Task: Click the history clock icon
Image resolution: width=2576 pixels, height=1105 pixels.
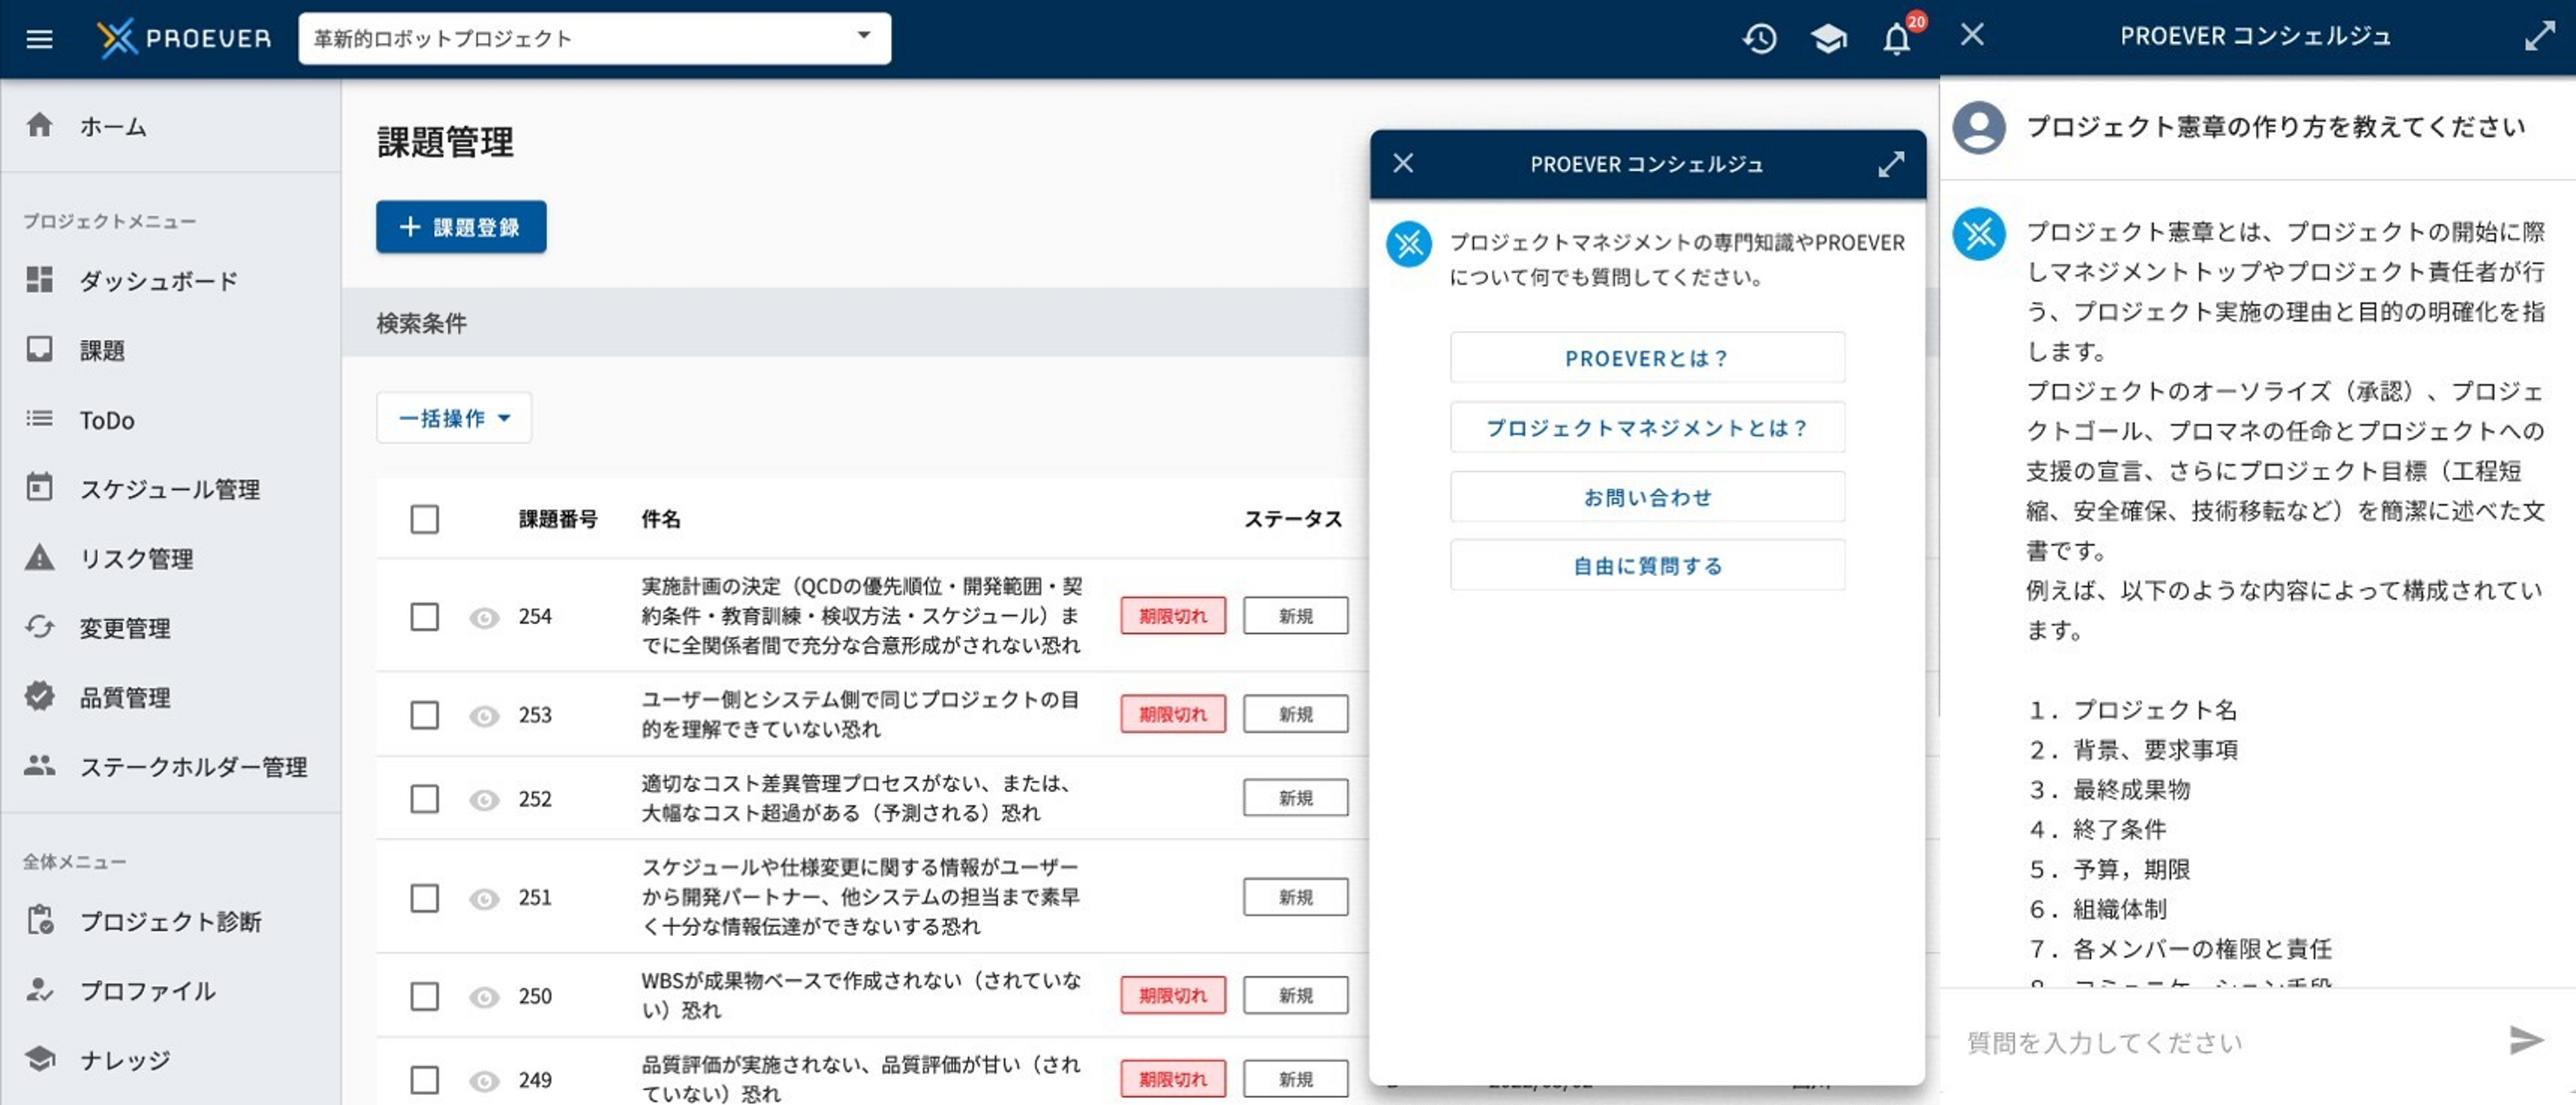Action: [x=1759, y=39]
